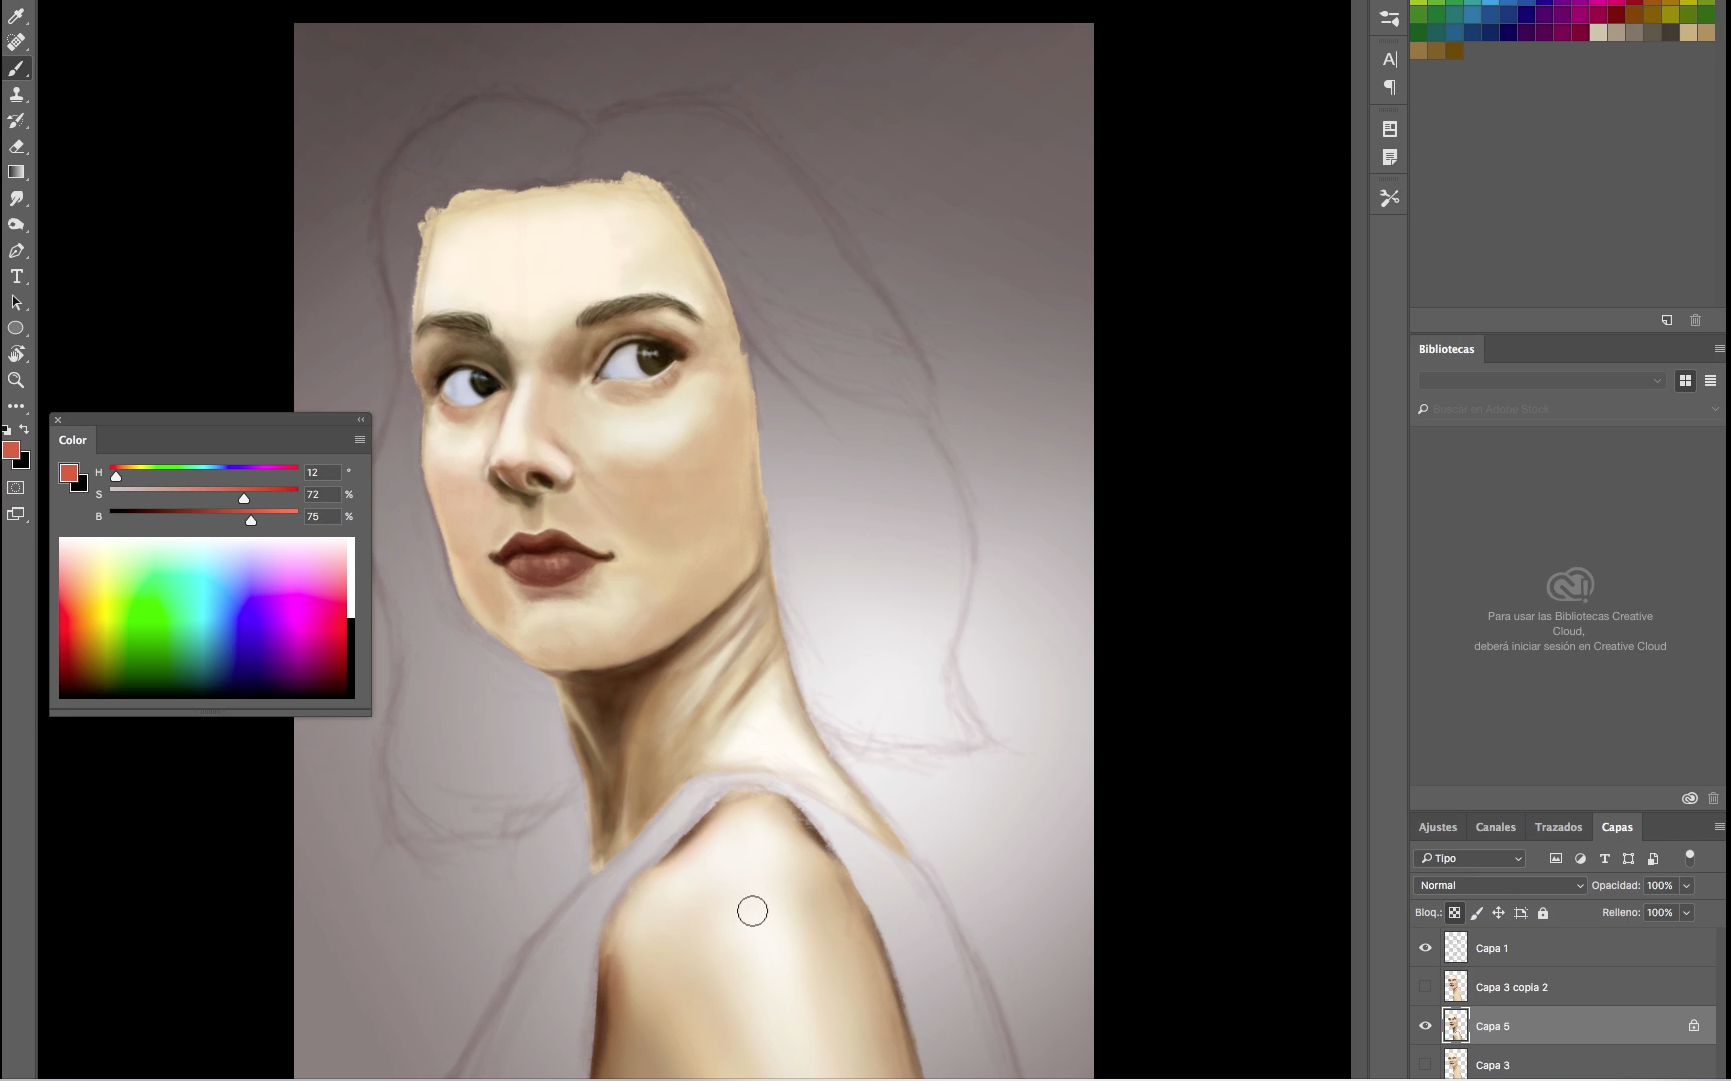1731x1081 pixels.
Task: Toggle lock image pixels brush icon
Action: click(x=1477, y=912)
